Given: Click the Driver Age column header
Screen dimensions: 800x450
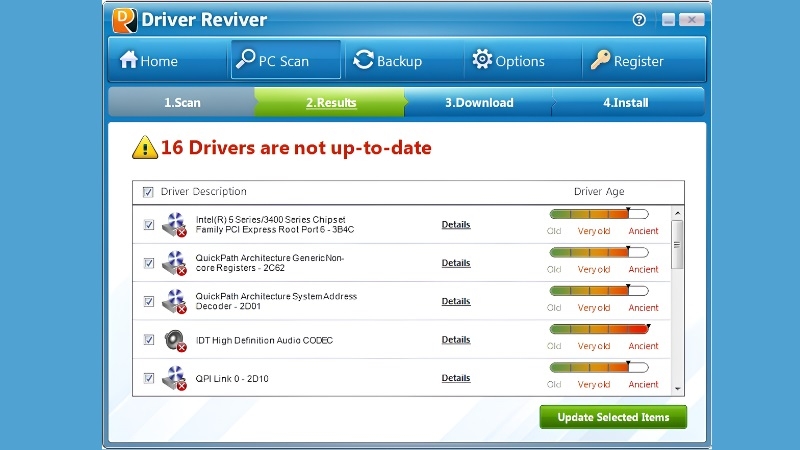Looking at the screenshot, I should coord(599,191).
